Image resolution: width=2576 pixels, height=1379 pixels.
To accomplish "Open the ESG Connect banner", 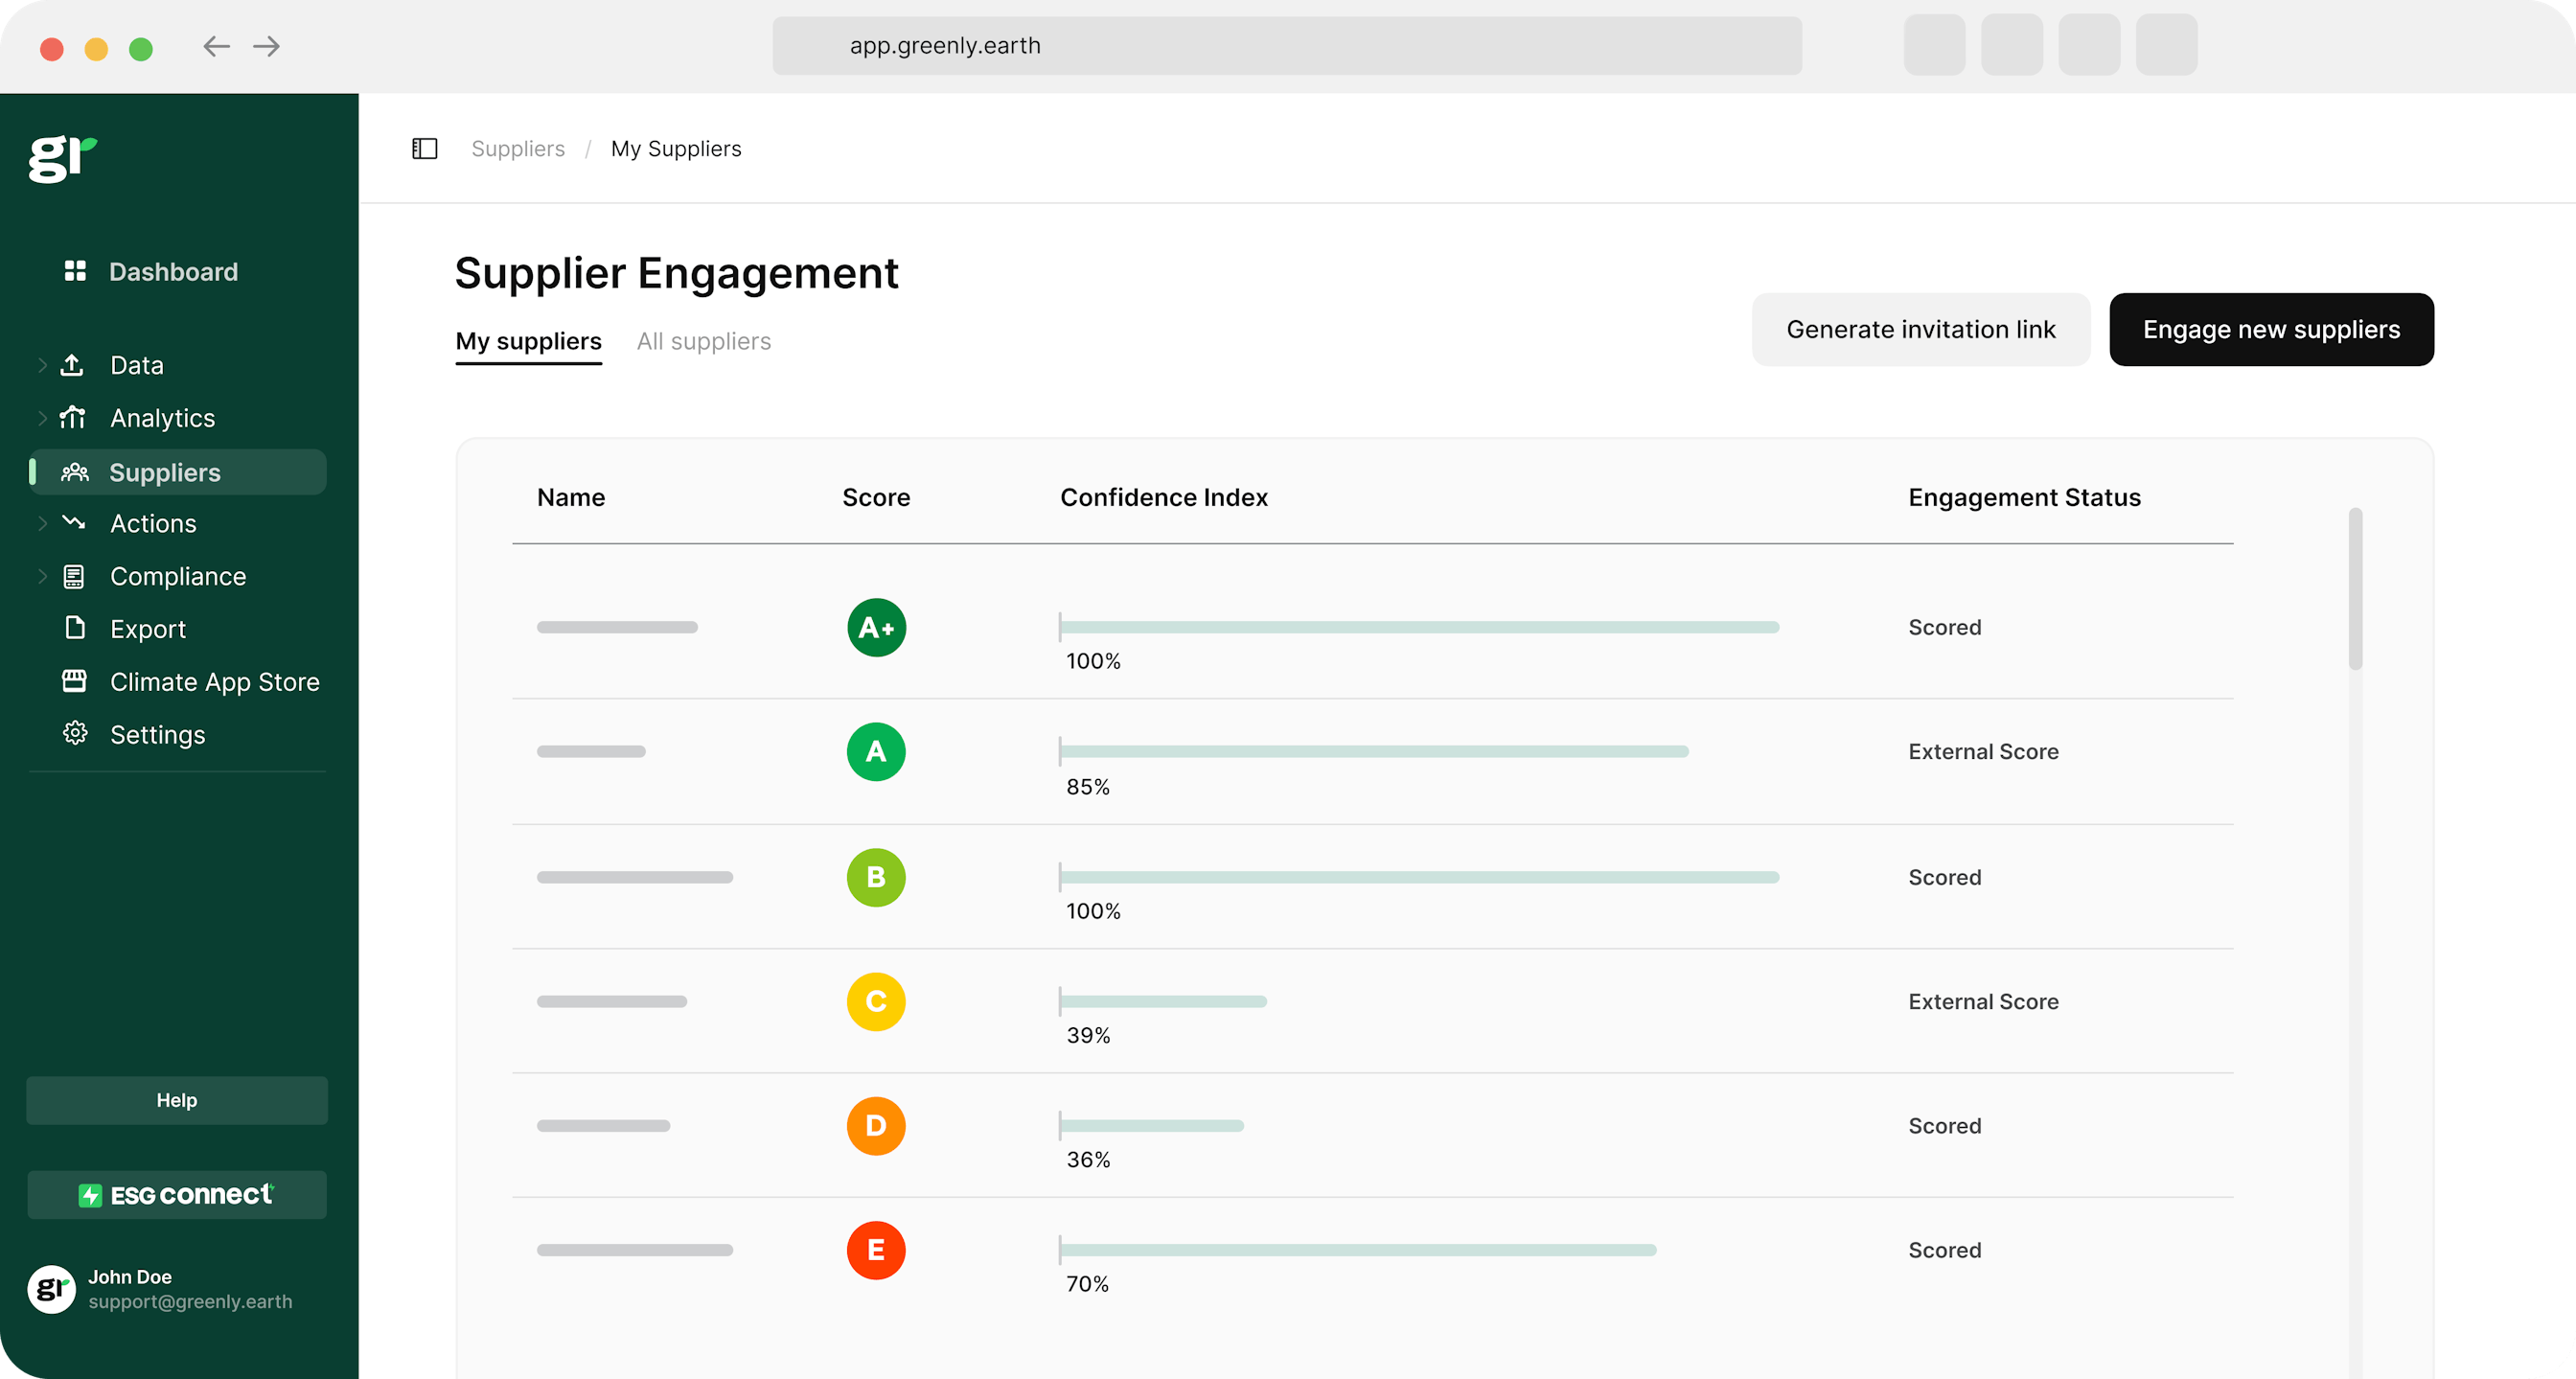I will (177, 1195).
